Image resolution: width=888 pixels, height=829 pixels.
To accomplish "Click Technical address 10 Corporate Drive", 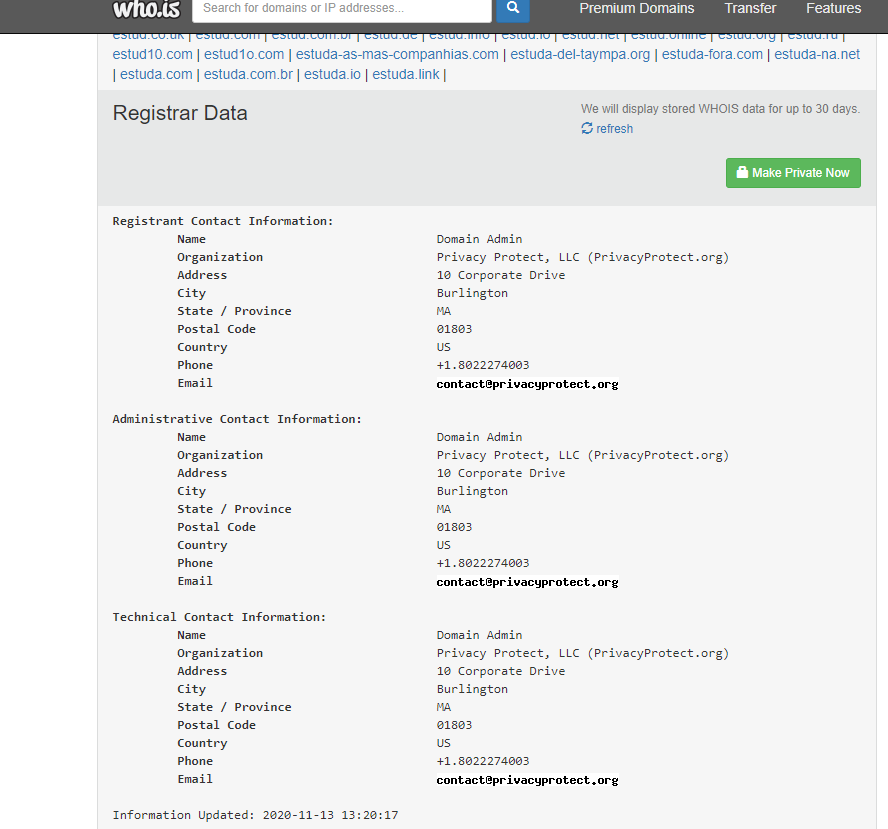I will pos(501,672).
